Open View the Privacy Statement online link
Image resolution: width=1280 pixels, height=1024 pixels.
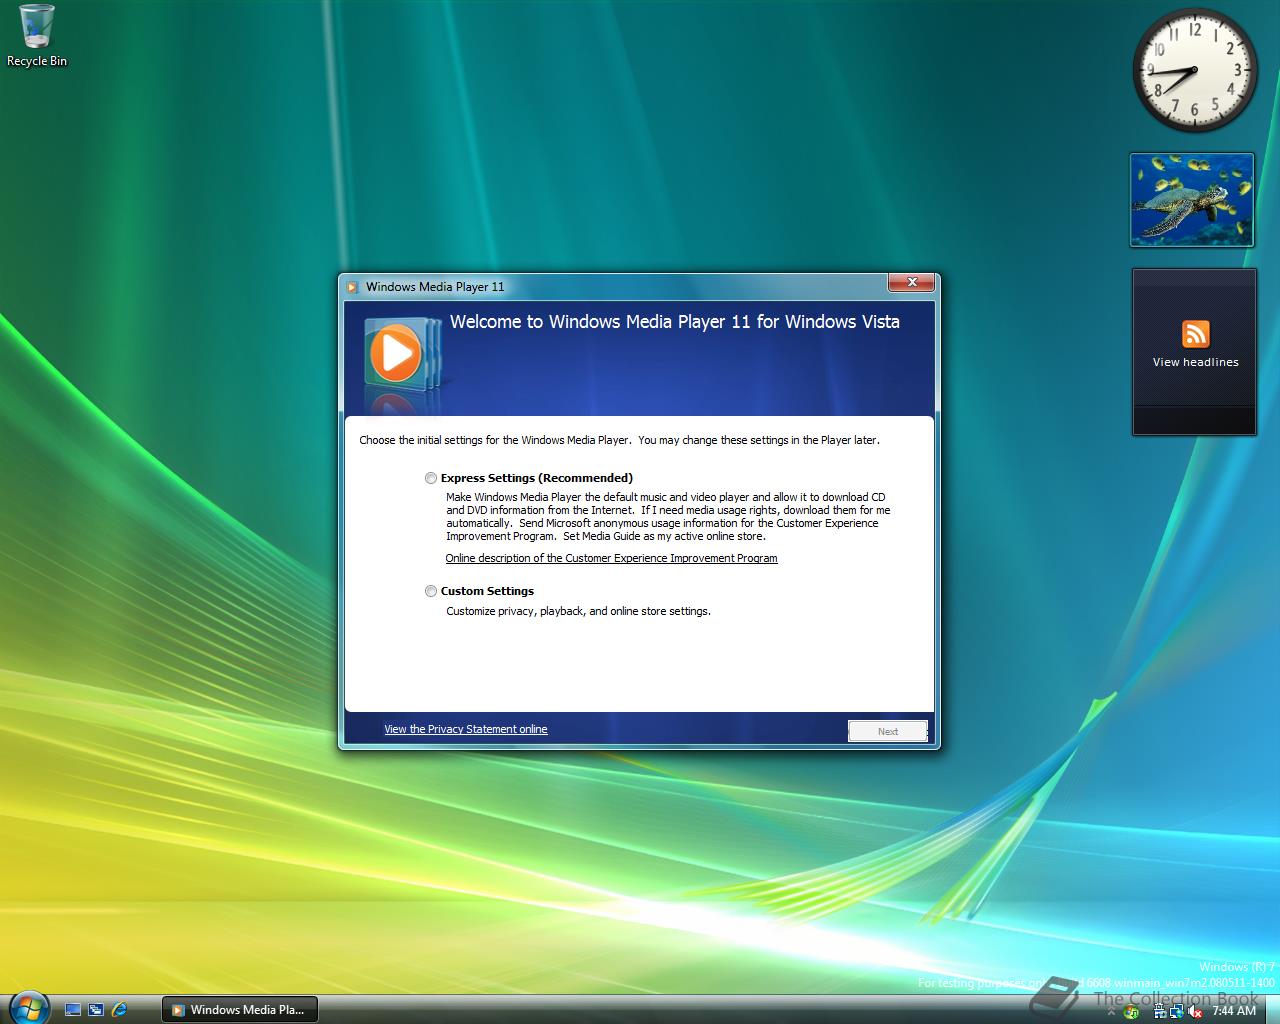[466, 729]
